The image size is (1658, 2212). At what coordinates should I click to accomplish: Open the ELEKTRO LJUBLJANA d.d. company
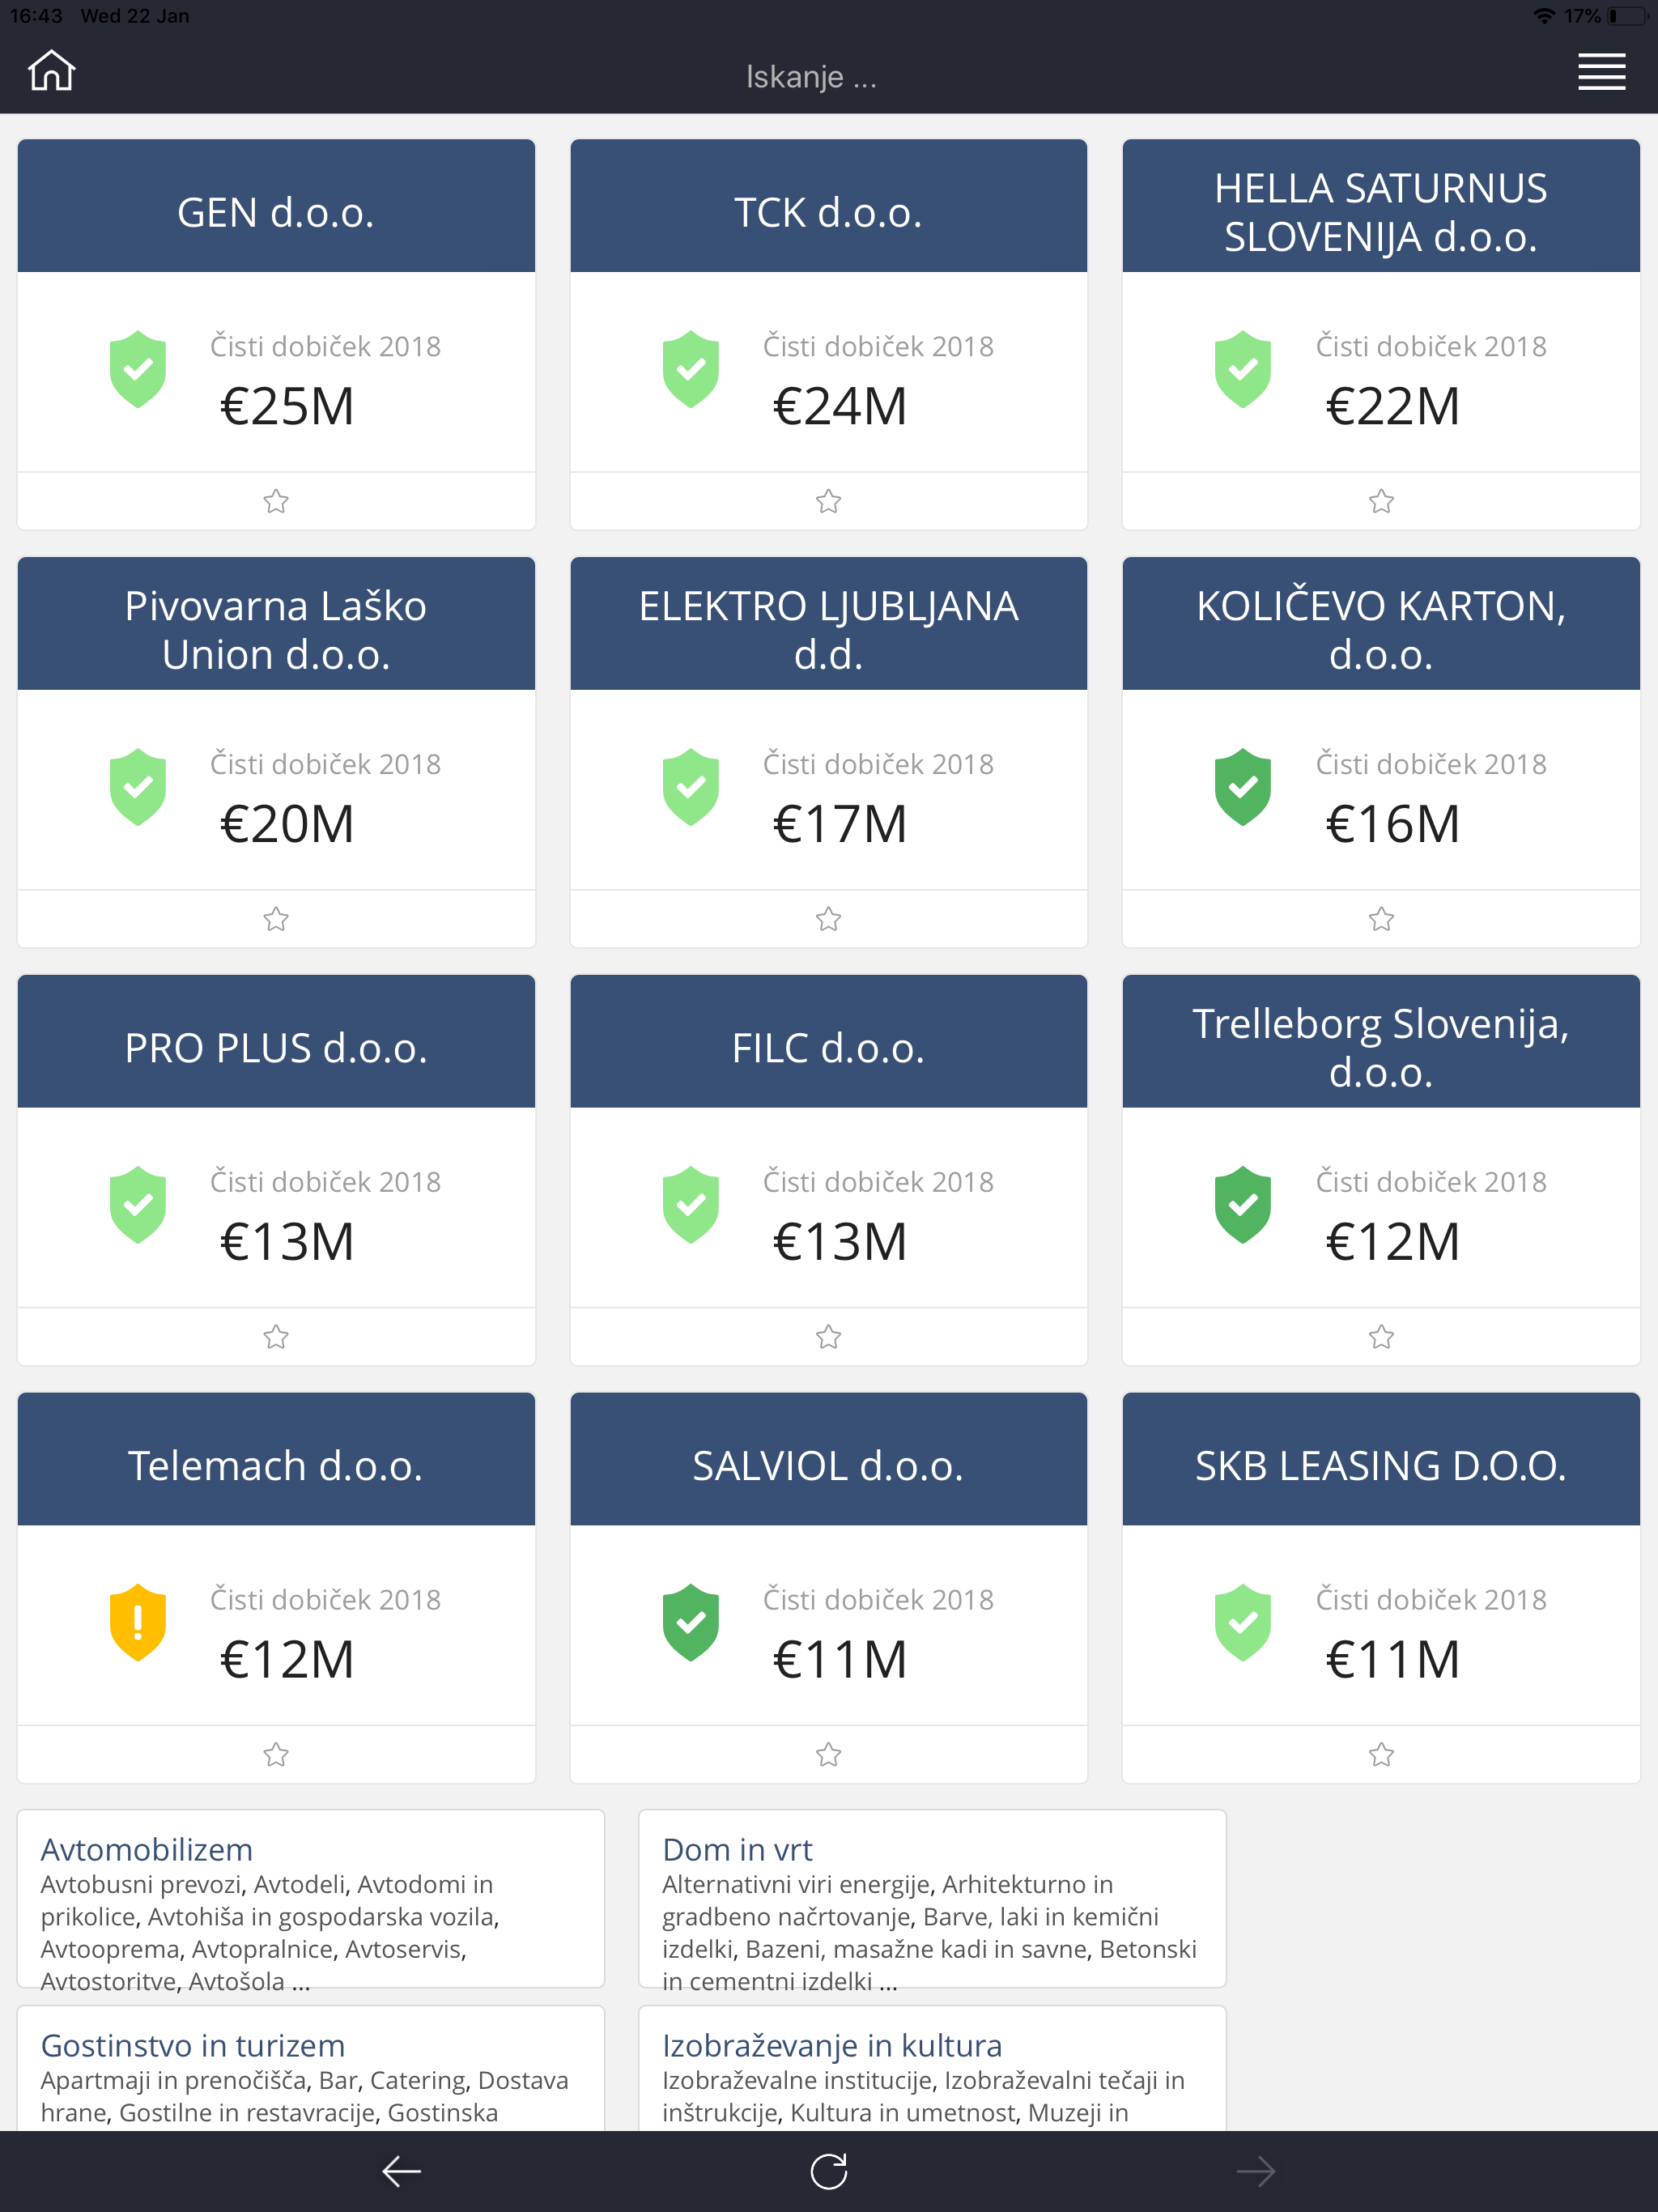(828, 630)
